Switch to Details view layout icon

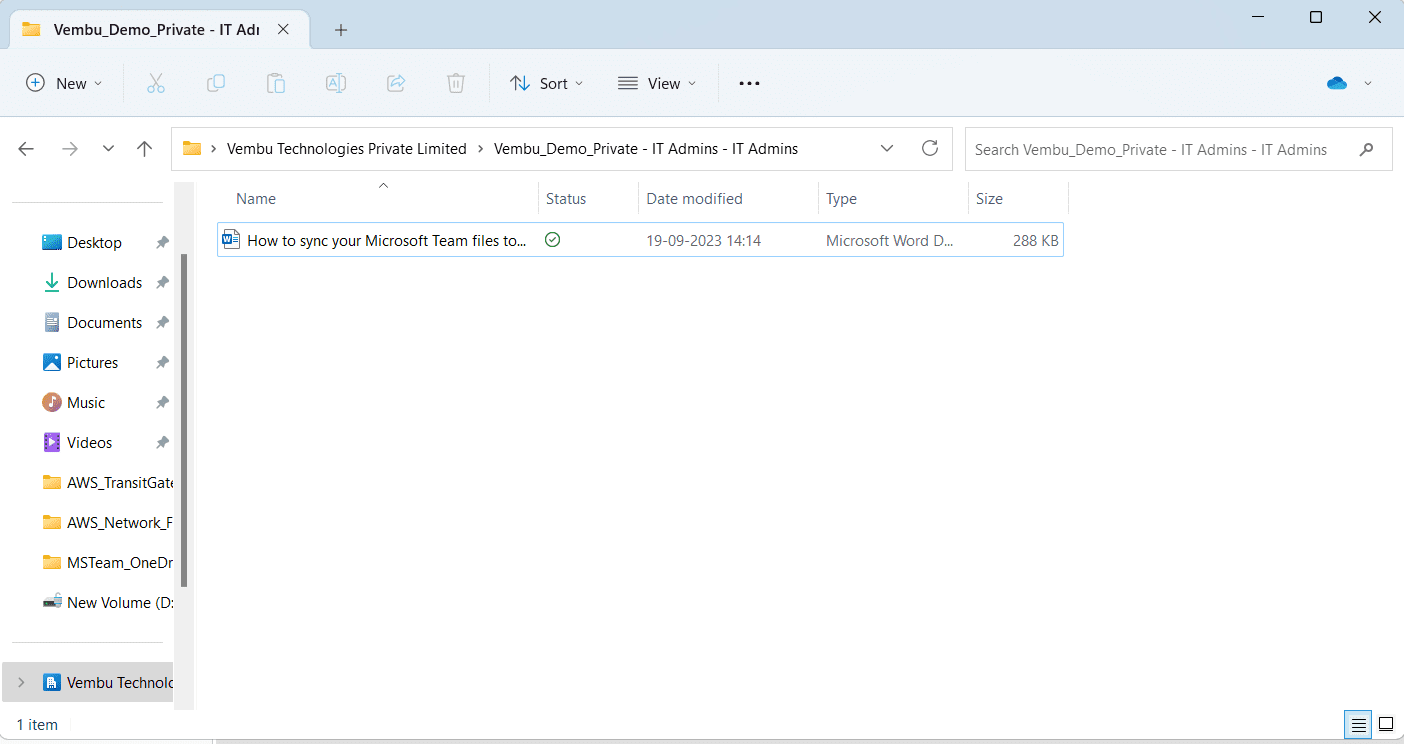tap(1358, 724)
